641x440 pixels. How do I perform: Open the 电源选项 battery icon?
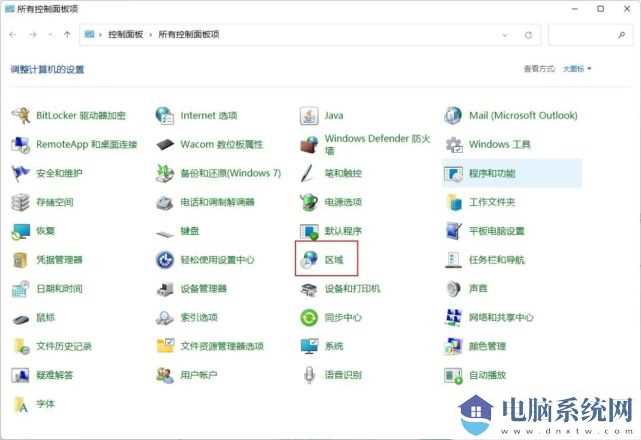[309, 202]
